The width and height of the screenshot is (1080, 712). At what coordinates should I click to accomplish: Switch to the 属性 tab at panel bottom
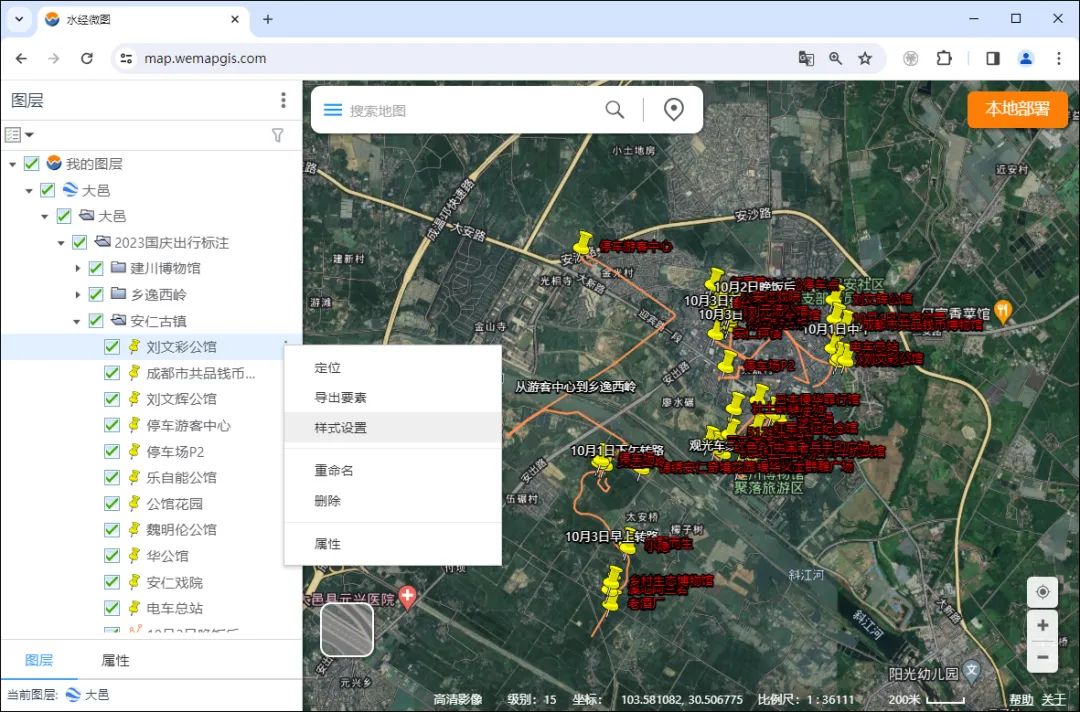[115, 660]
